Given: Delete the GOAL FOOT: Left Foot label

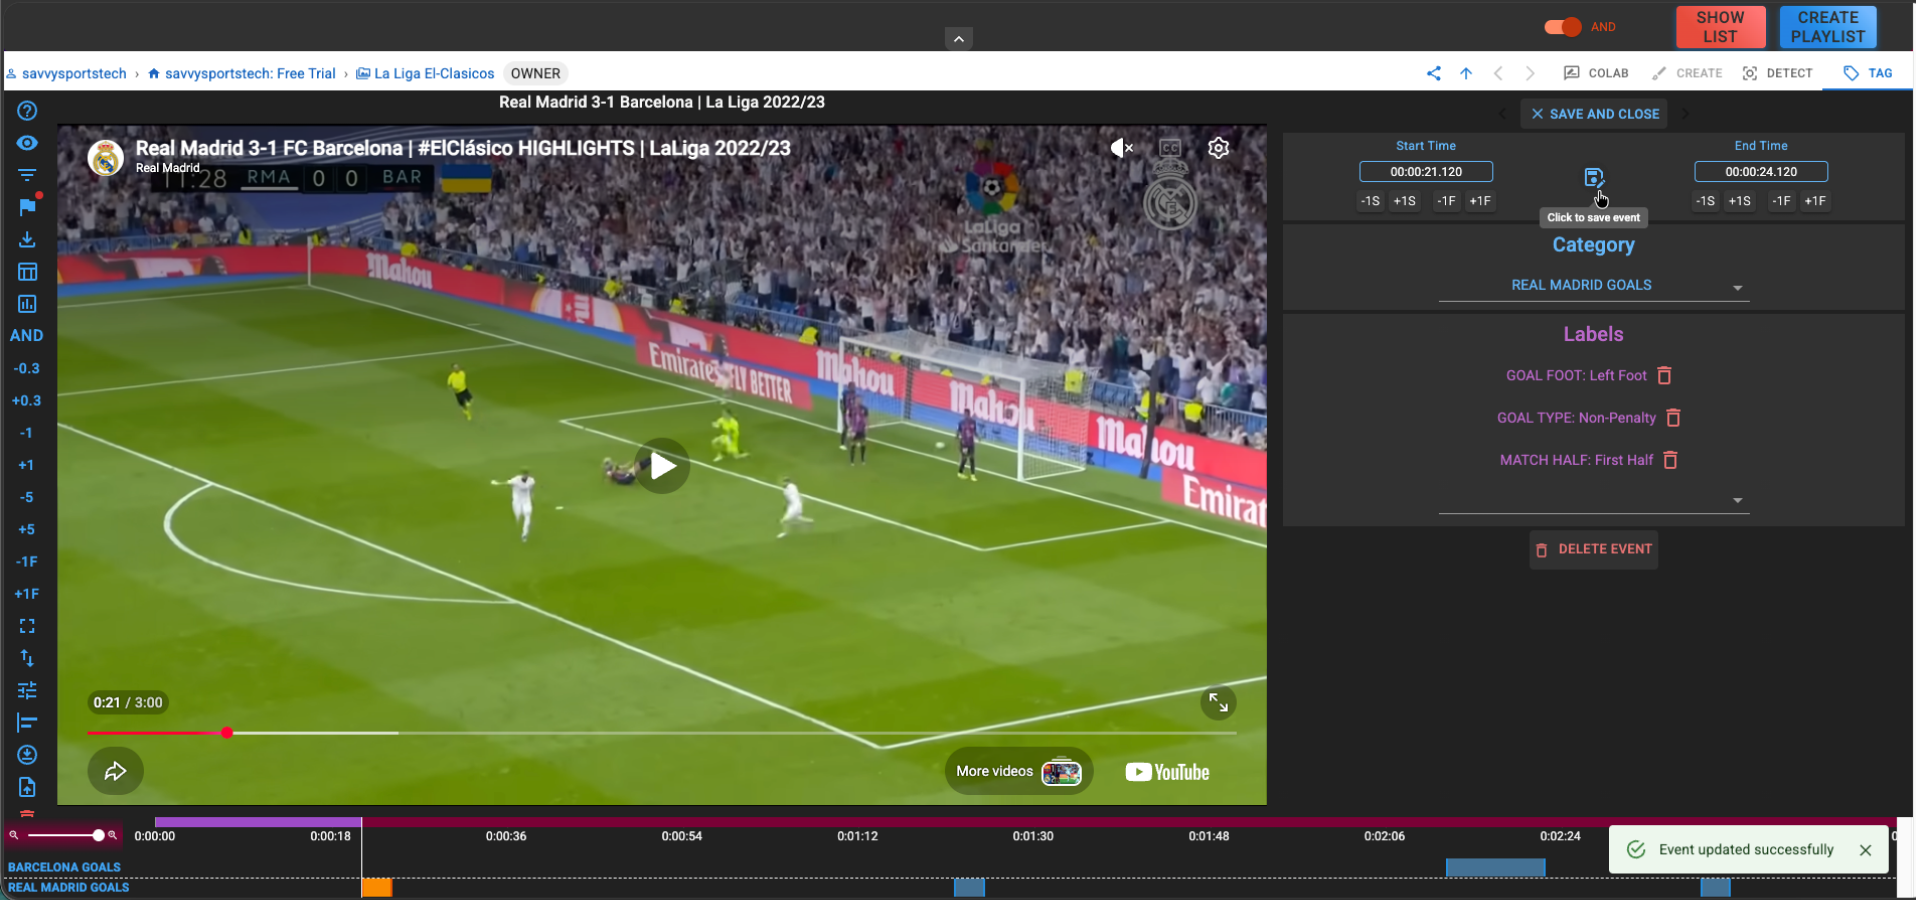Looking at the screenshot, I should coord(1664,376).
